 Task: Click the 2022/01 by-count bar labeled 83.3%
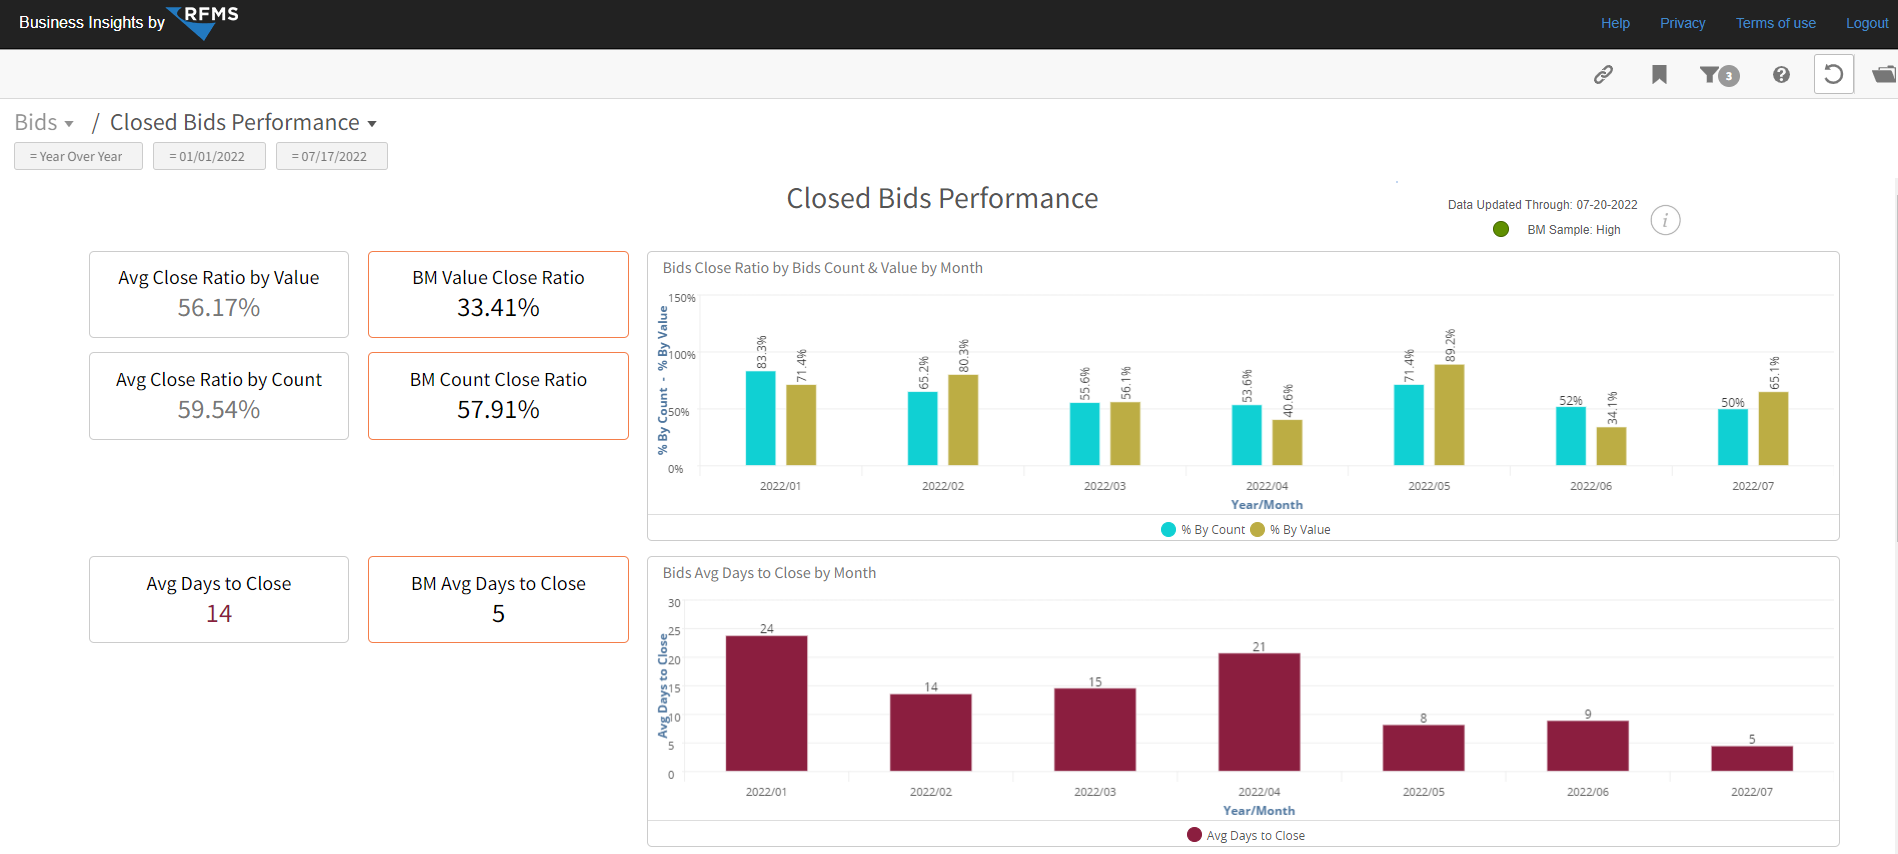[x=761, y=418]
